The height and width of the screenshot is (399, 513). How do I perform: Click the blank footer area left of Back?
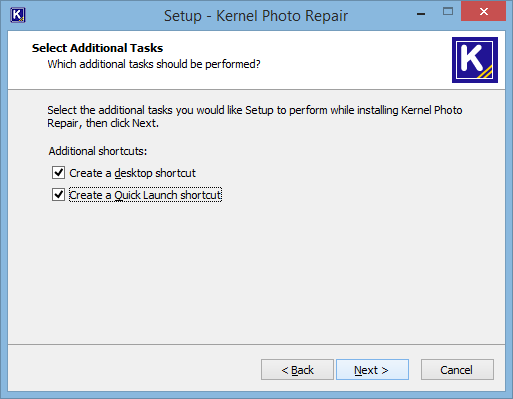point(133,370)
